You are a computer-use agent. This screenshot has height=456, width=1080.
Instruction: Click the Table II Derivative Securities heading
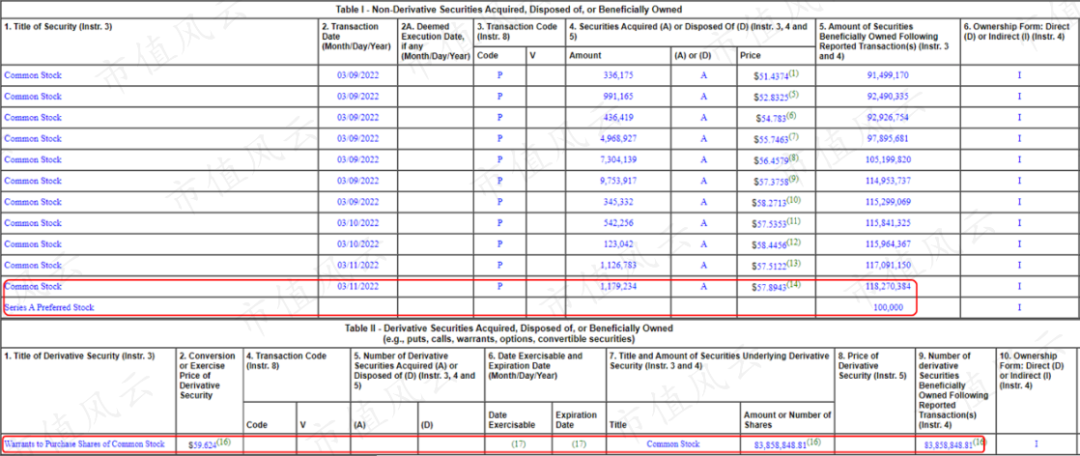click(509, 329)
